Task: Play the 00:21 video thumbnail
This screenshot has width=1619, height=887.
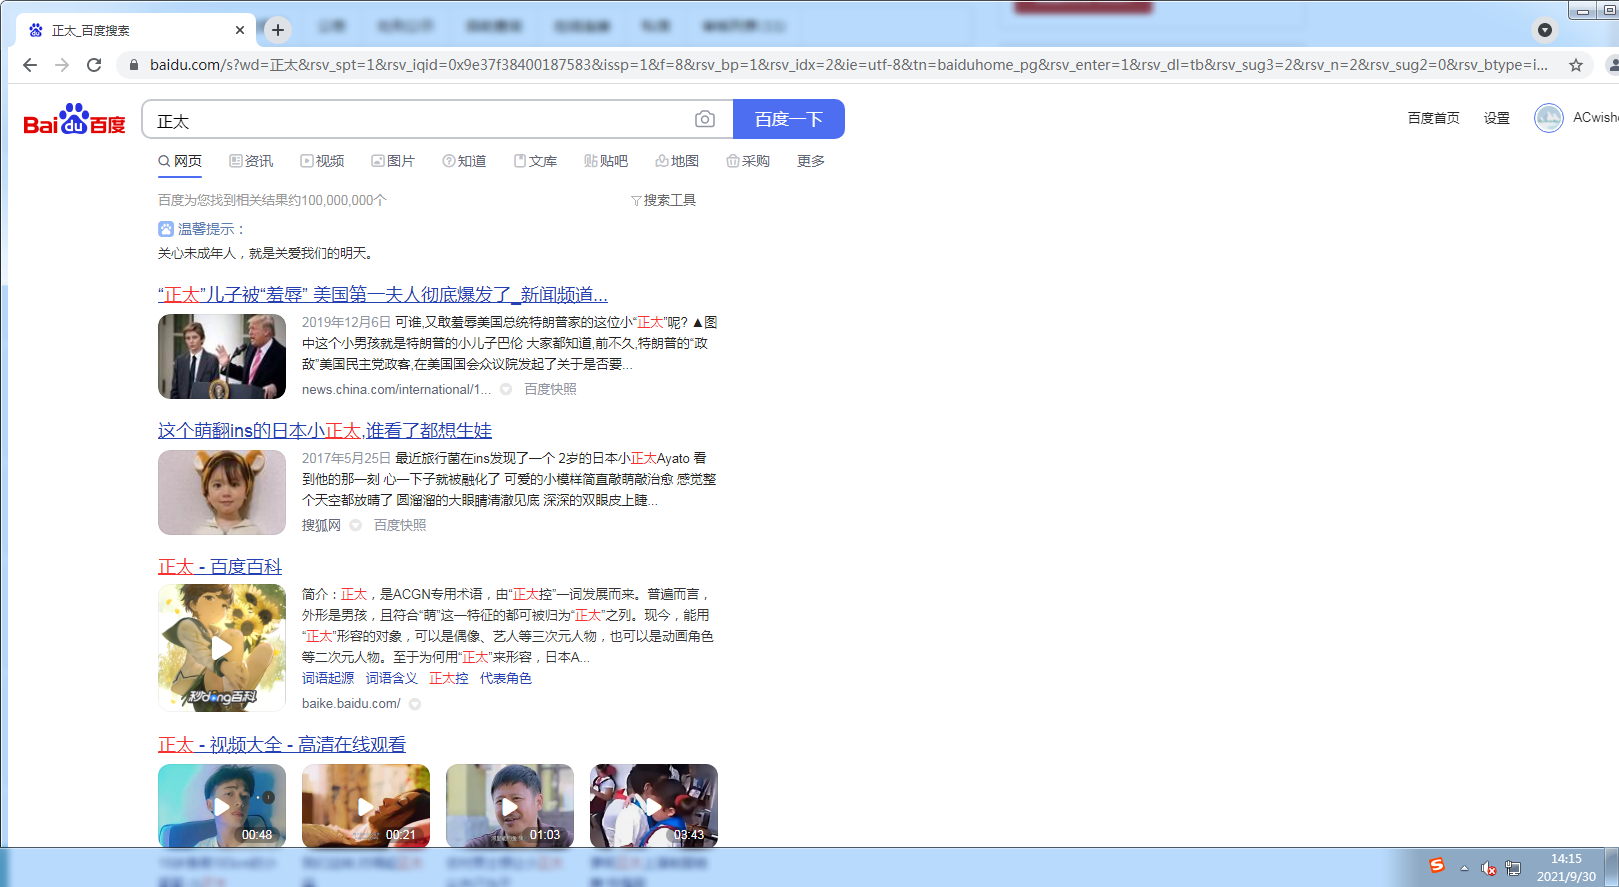Action: [x=366, y=806]
